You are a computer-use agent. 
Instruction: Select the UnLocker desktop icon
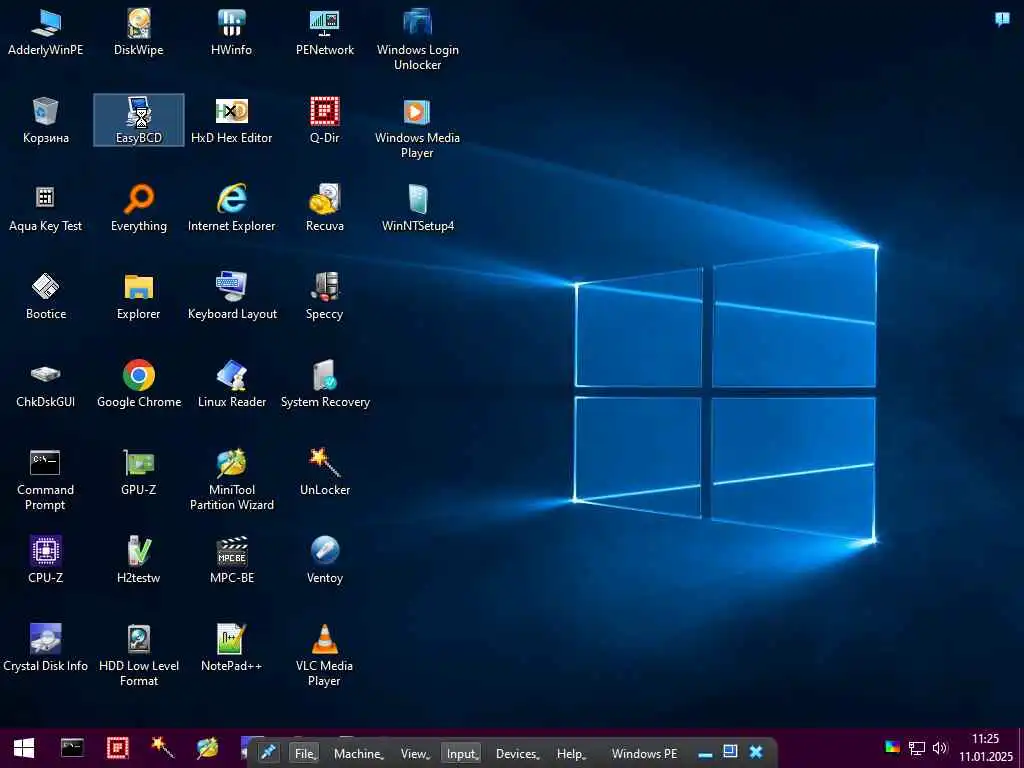point(325,473)
